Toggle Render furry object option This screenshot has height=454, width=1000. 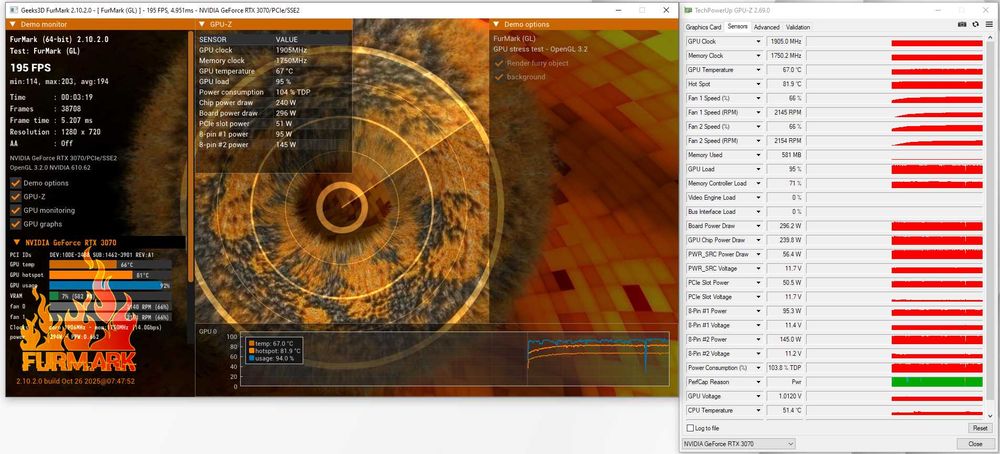click(x=499, y=63)
